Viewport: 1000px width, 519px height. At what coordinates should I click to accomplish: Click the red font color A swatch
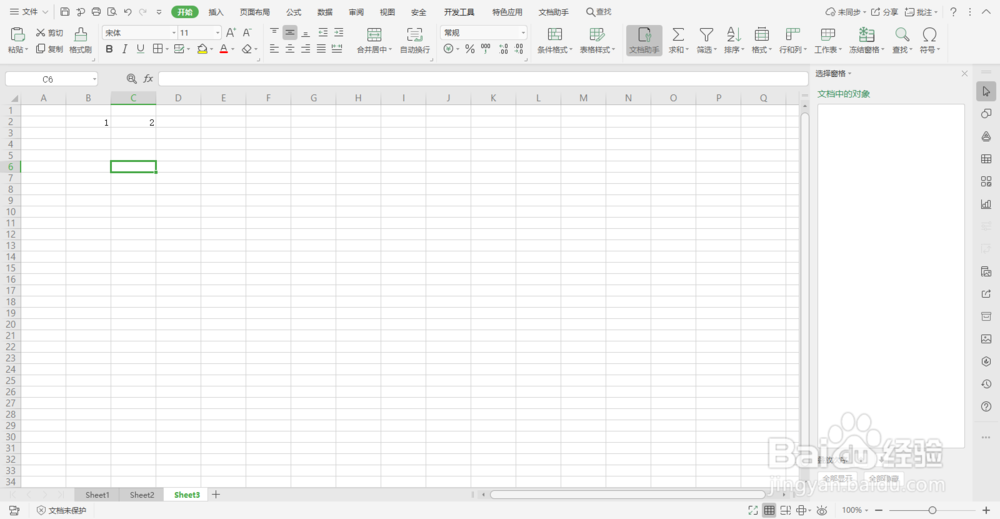point(223,49)
